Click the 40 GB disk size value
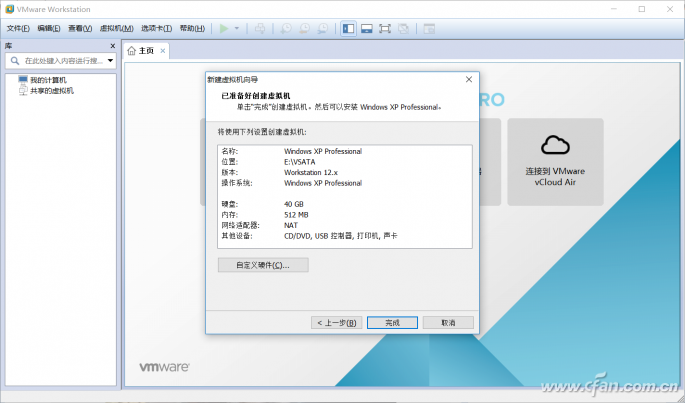Viewport: 685px width, 403px height. pos(294,204)
